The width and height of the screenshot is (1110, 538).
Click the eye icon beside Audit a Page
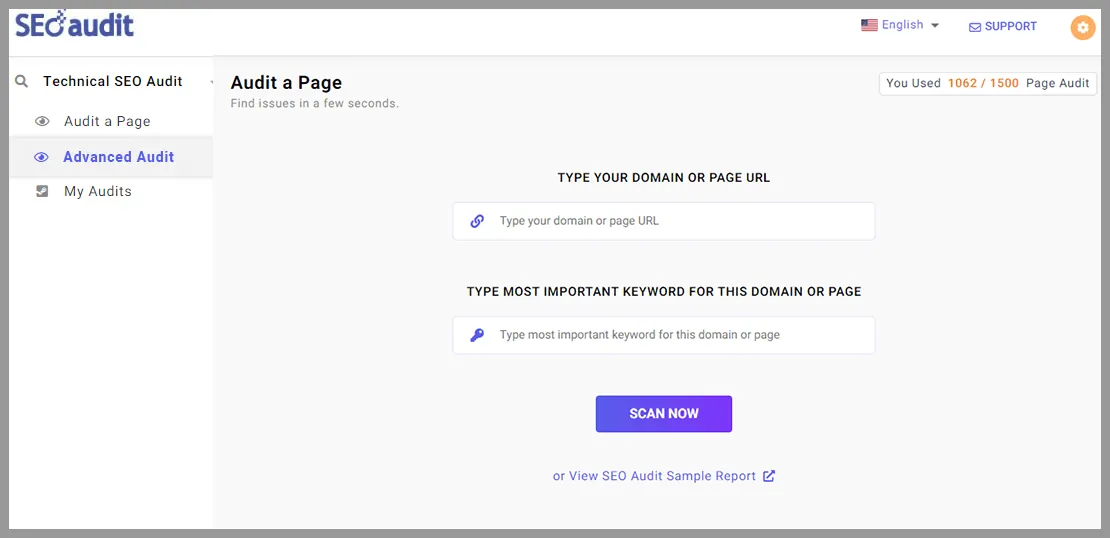[x=42, y=122]
